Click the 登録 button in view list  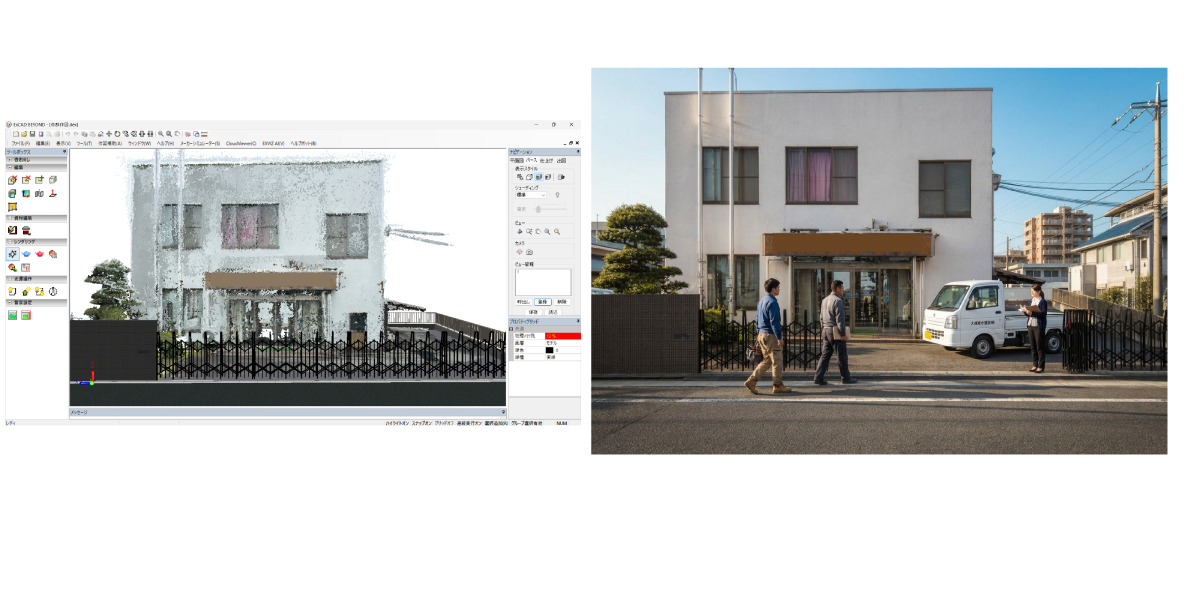click(x=542, y=301)
